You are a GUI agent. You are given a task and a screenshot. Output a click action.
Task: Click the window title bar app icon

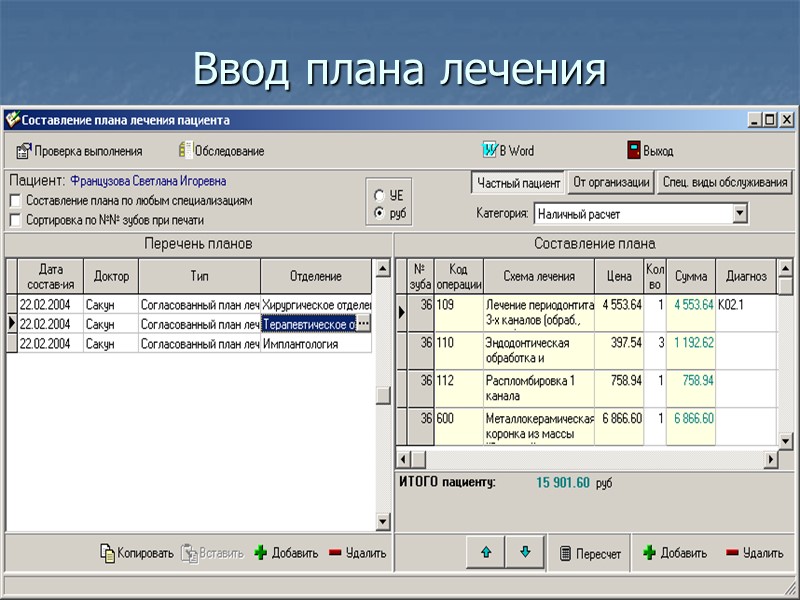point(12,120)
